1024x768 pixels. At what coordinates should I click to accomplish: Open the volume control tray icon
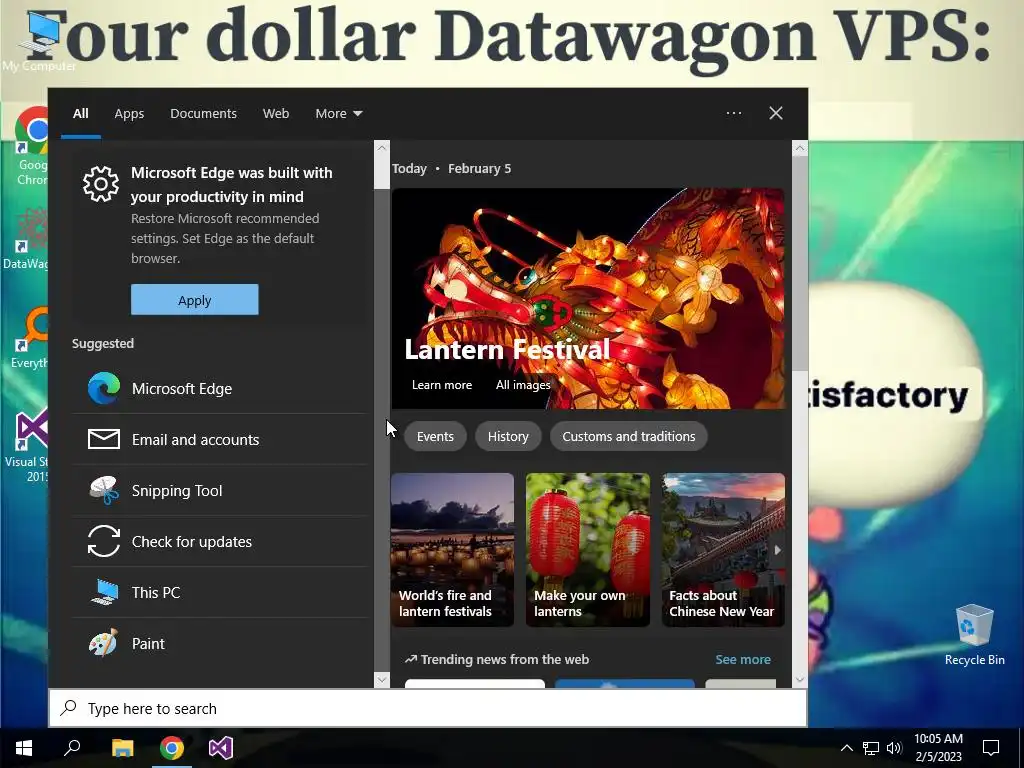pyautogui.click(x=895, y=748)
